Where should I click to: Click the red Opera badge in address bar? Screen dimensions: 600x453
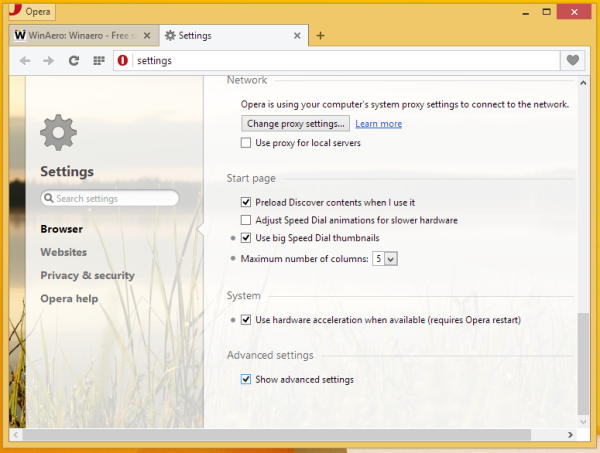coord(122,60)
